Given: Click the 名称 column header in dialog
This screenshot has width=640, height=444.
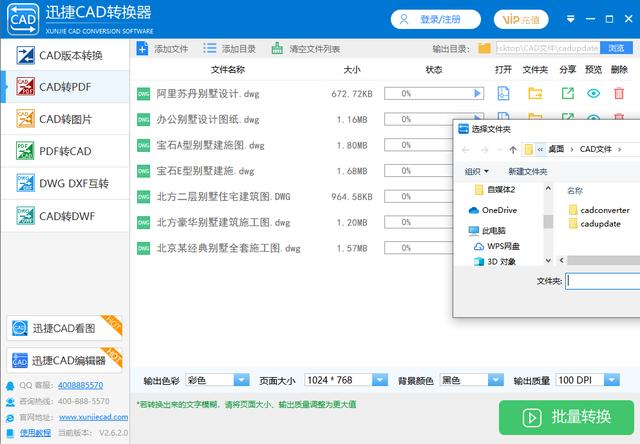Looking at the screenshot, I should pyautogui.click(x=575, y=191).
